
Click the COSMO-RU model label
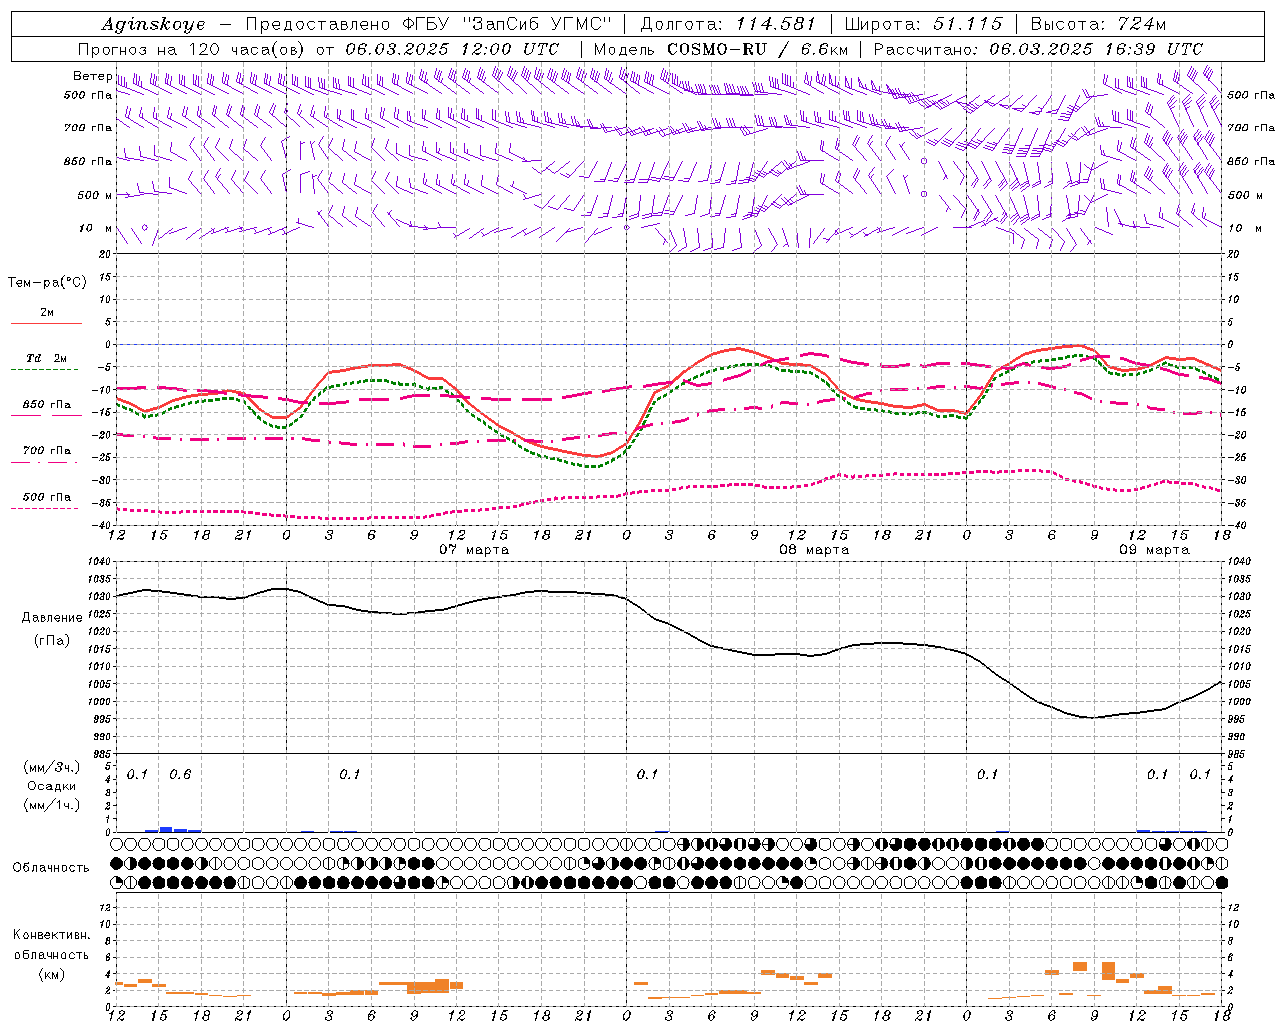(710, 49)
